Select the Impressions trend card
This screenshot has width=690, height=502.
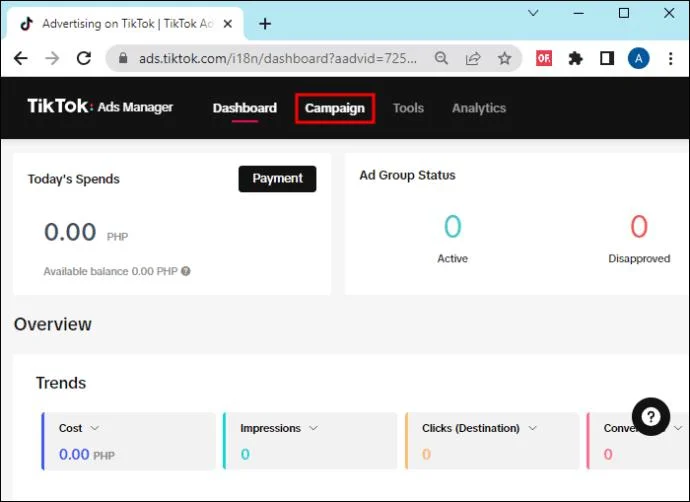pos(310,441)
